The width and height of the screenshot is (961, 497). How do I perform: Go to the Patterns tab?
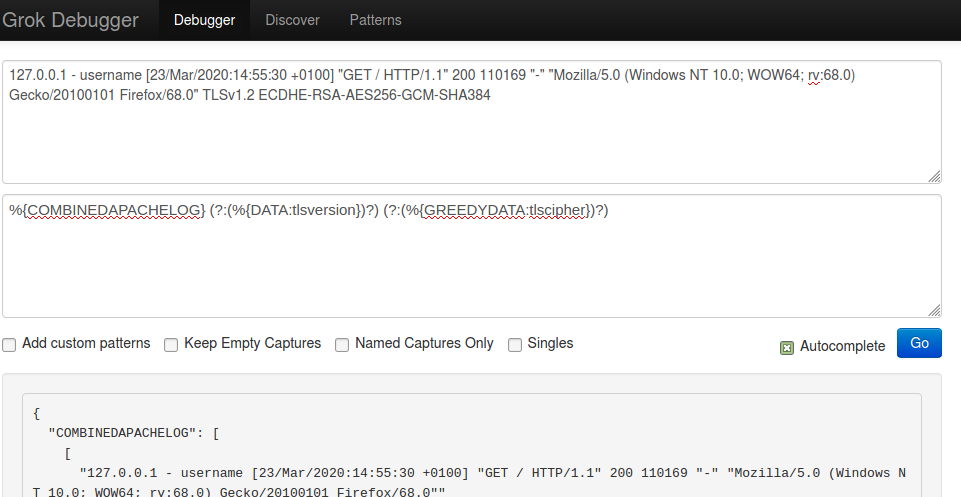coord(376,20)
